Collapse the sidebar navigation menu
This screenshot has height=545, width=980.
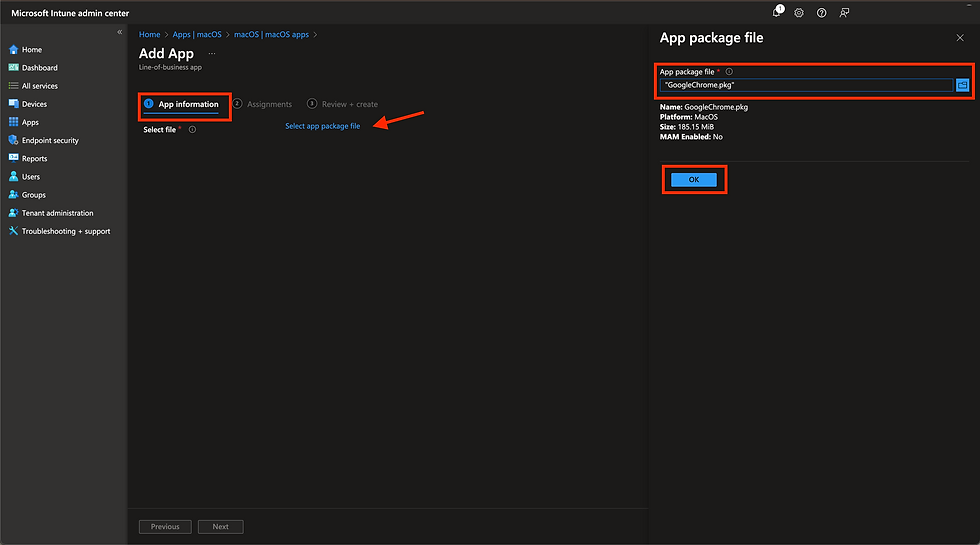click(x=119, y=32)
